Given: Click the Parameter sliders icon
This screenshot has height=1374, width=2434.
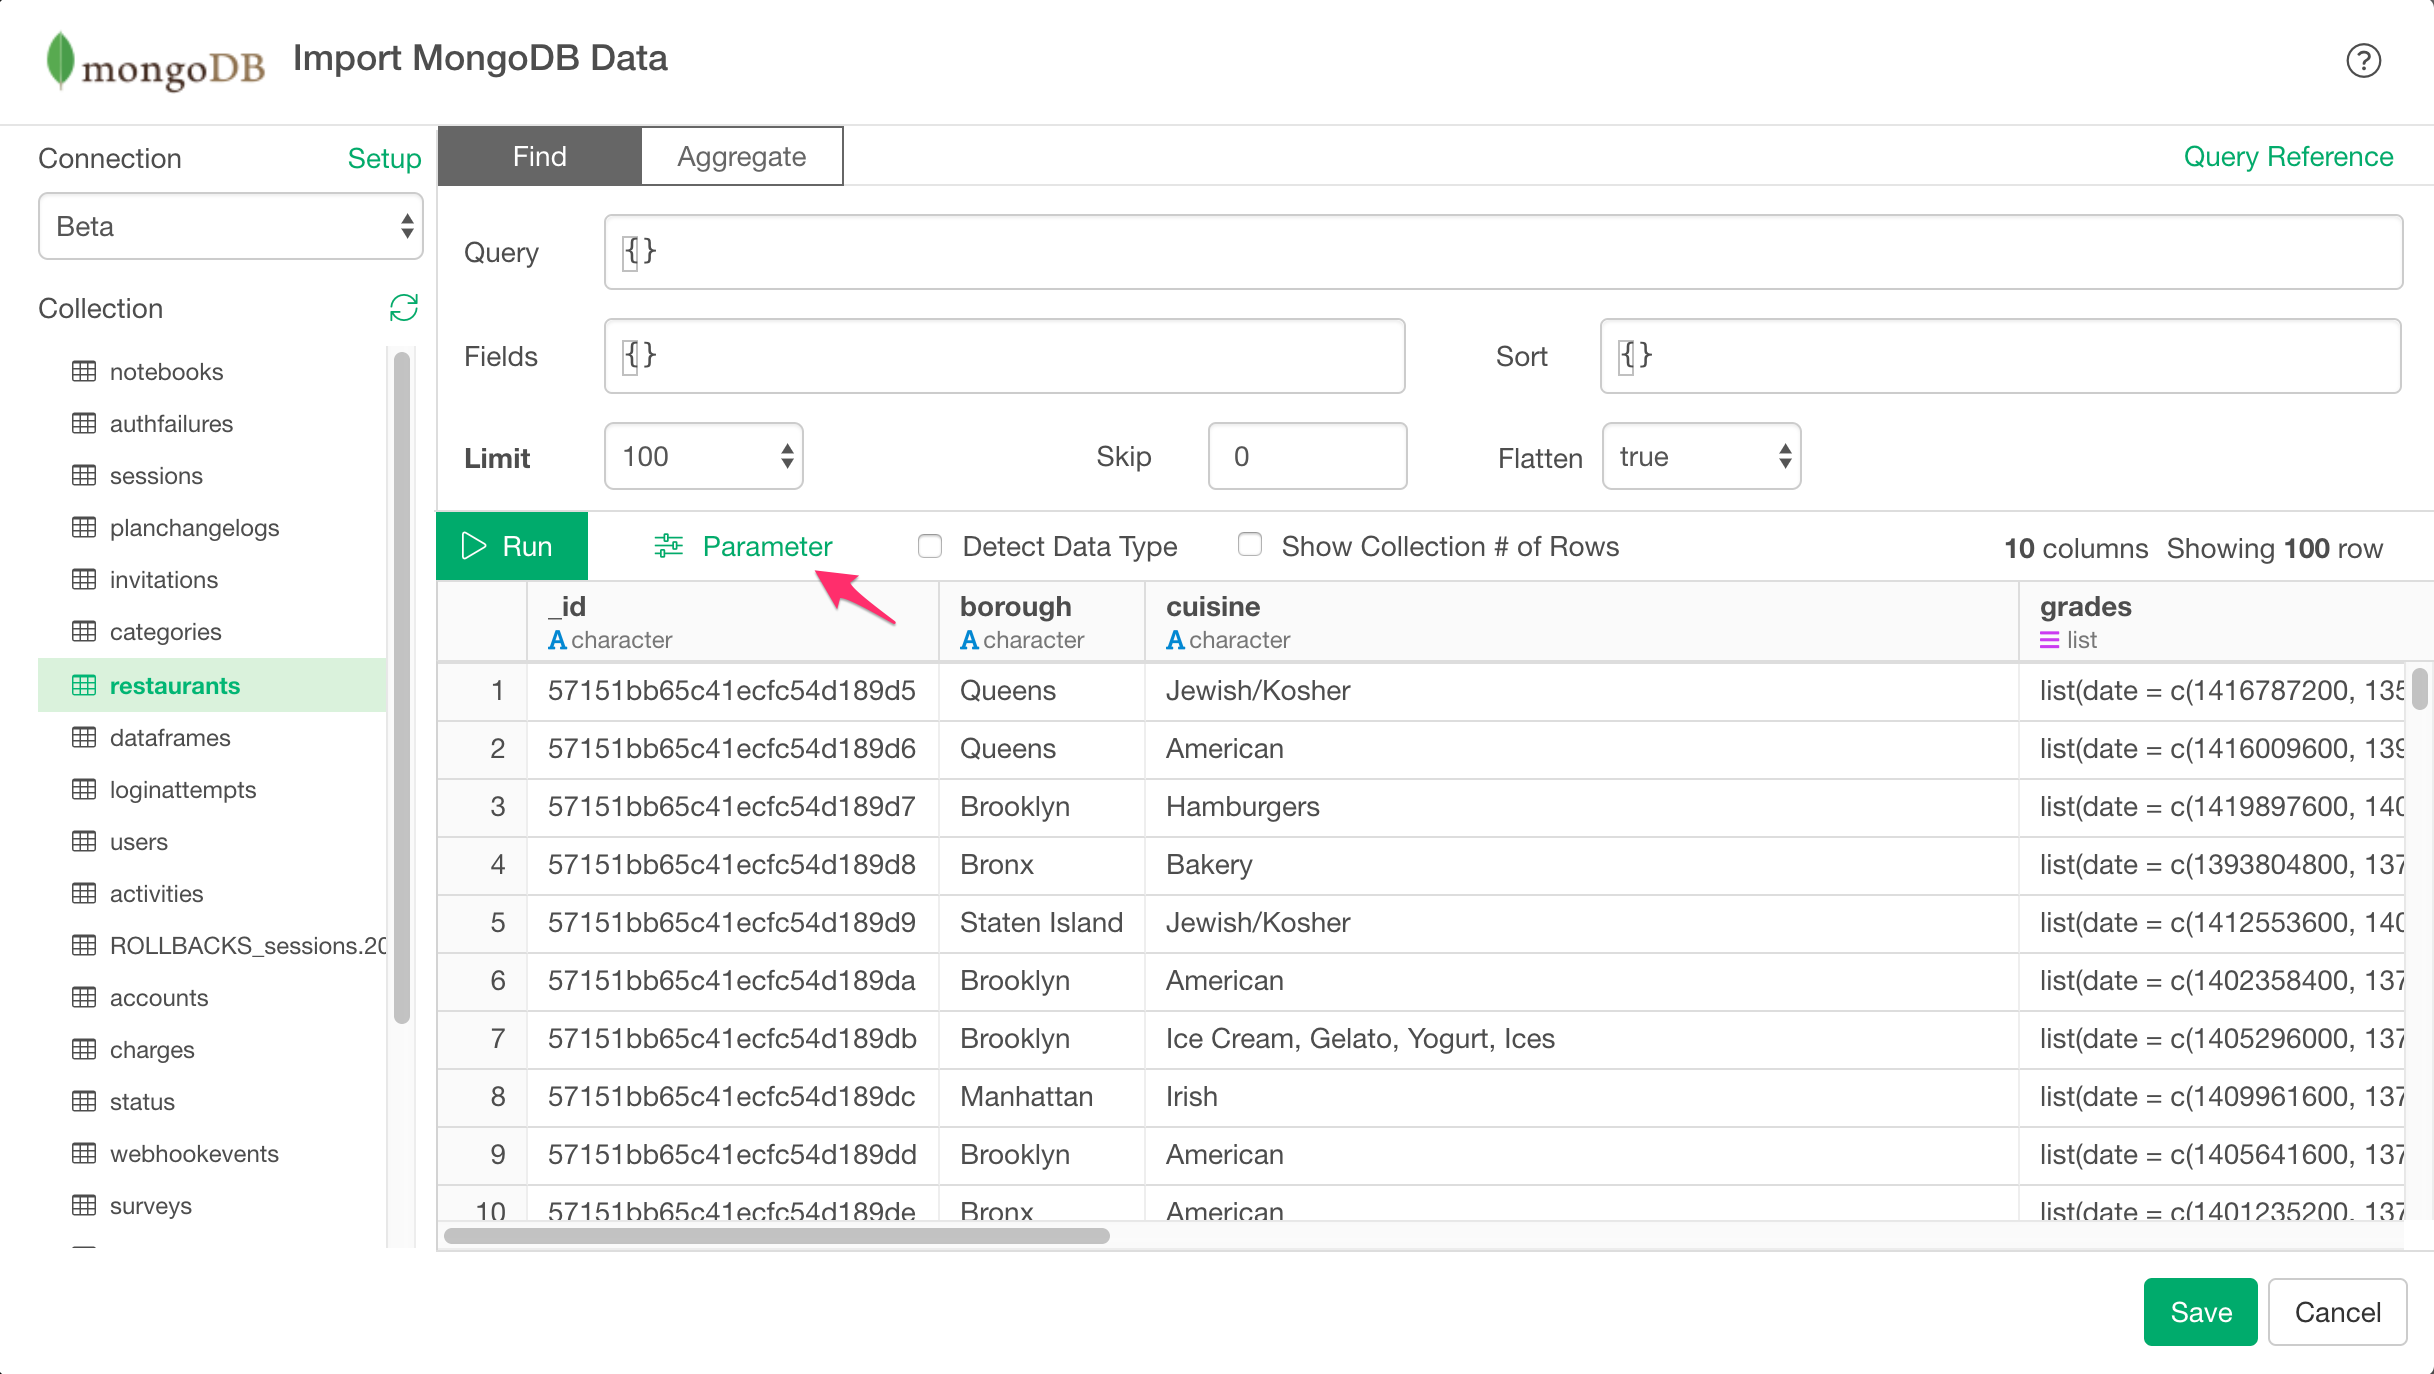Looking at the screenshot, I should tap(668, 546).
